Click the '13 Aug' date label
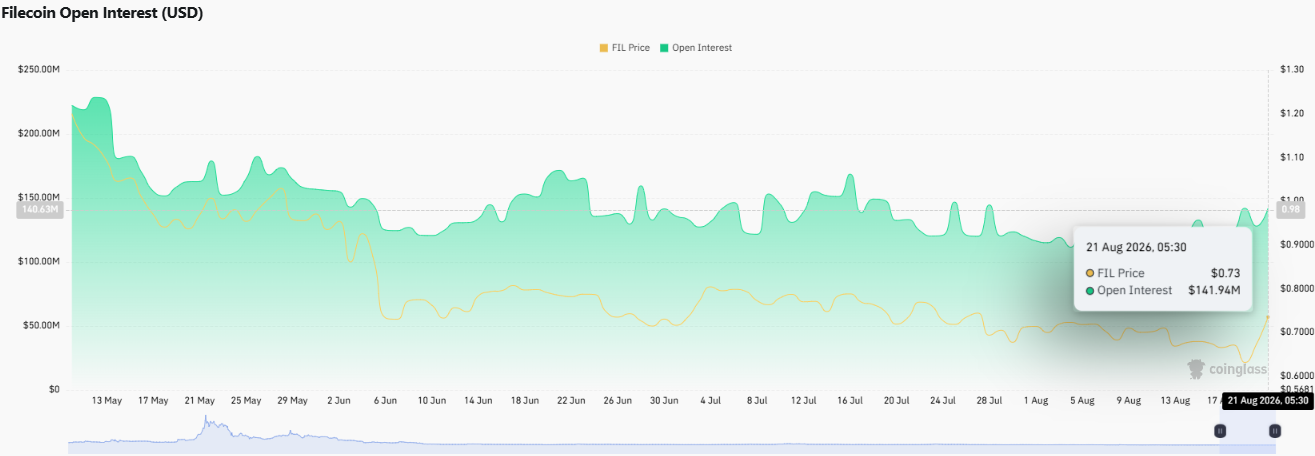1315x456 pixels. click(x=1174, y=400)
